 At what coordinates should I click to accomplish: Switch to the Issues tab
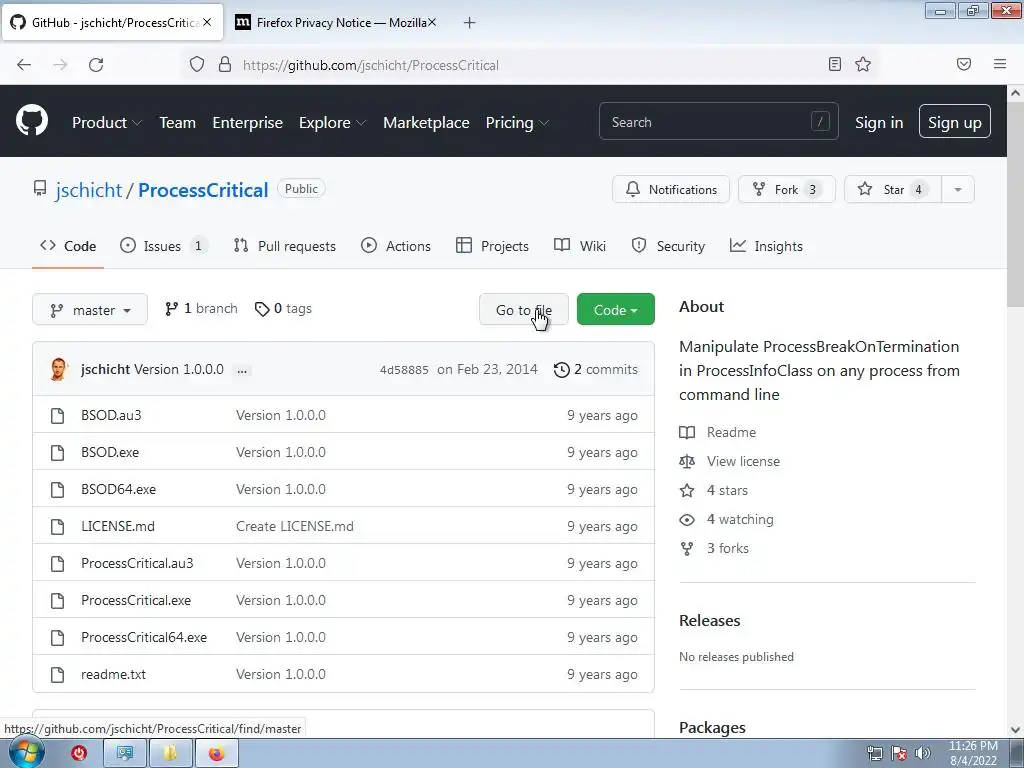164,246
